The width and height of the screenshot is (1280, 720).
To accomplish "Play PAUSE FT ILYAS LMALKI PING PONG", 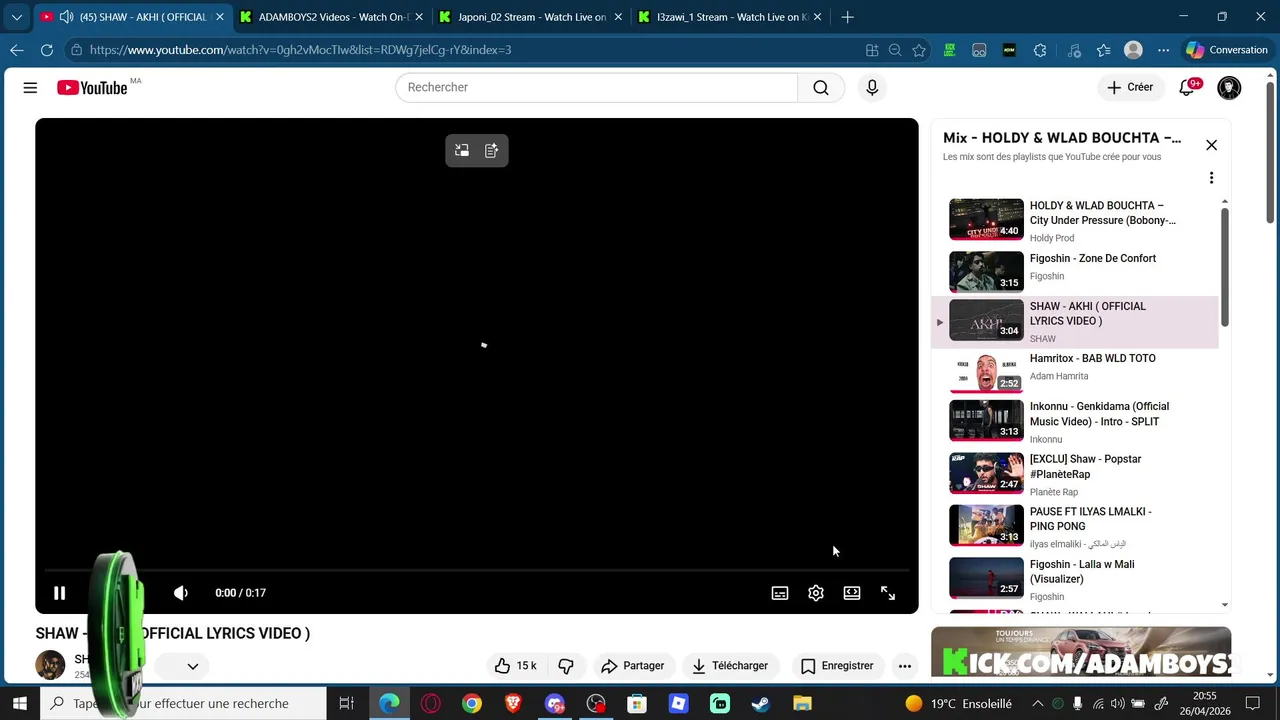I will point(1076,526).
